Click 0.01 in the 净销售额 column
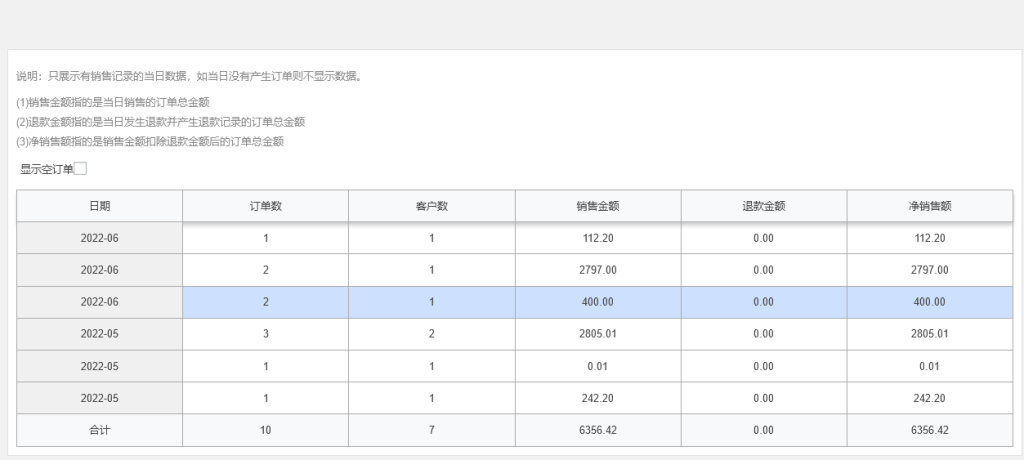Viewport: 1024px width, 460px height. (929, 366)
